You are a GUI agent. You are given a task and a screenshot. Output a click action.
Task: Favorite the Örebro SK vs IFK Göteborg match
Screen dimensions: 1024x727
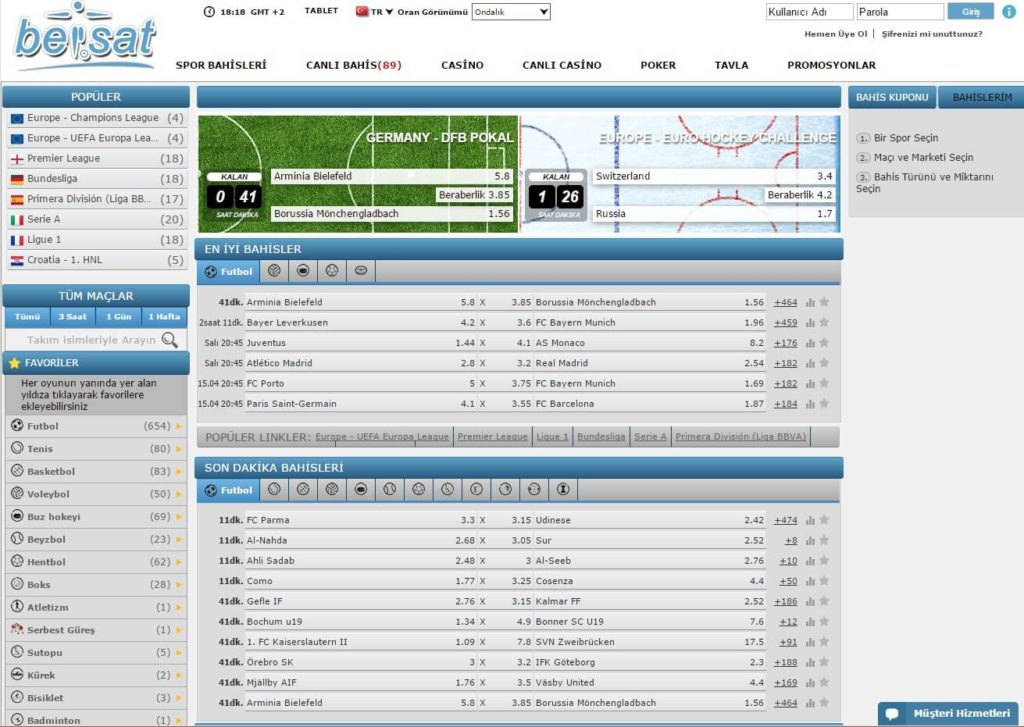pyautogui.click(x=824, y=662)
